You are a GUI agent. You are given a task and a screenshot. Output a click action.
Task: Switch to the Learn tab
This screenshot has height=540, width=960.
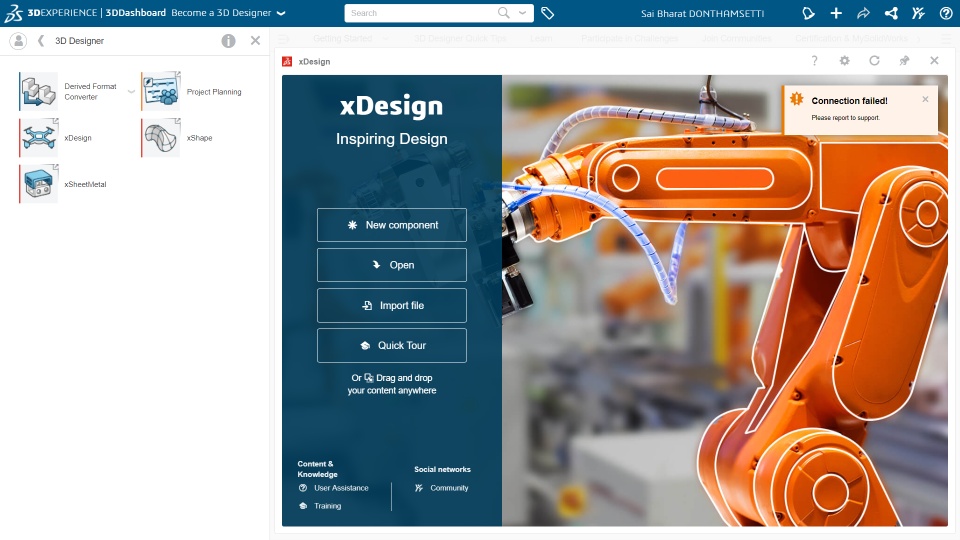(541, 39)
